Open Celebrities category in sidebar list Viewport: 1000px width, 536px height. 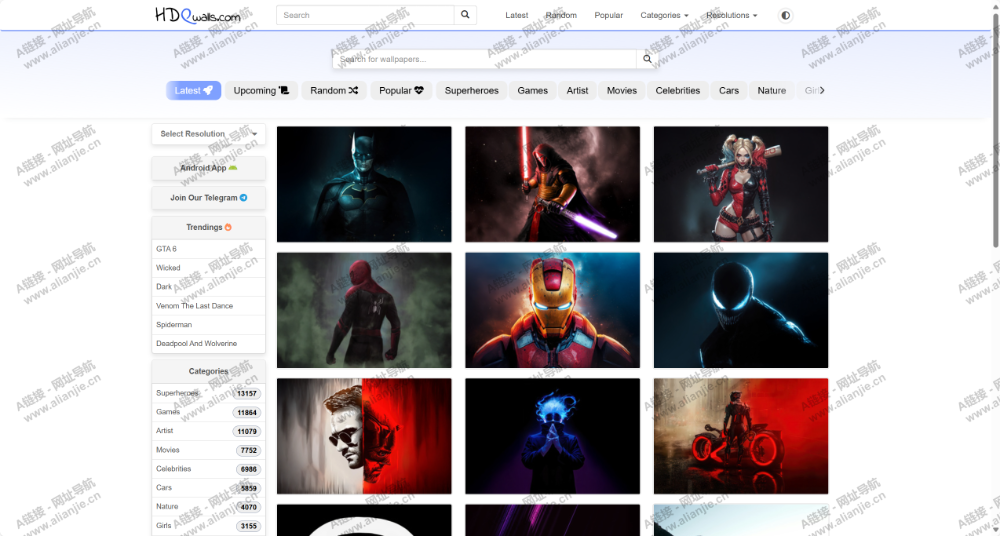tap(209, 469)
